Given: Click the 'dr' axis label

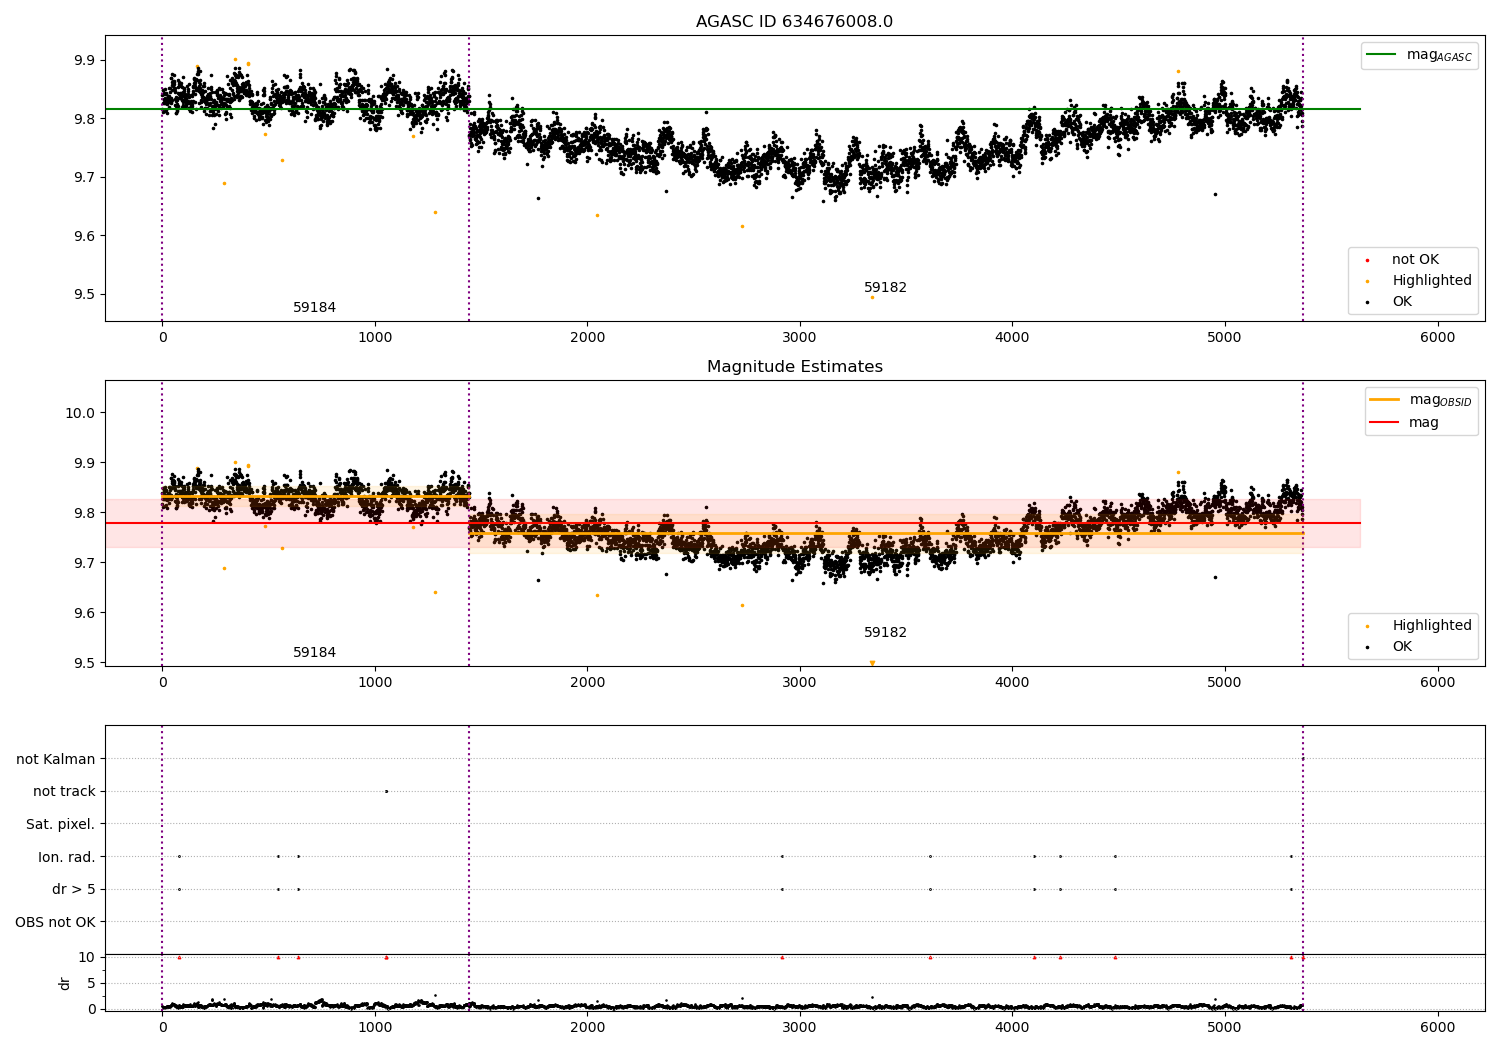Looking at the screenshot, I should [x=65, y=983].
